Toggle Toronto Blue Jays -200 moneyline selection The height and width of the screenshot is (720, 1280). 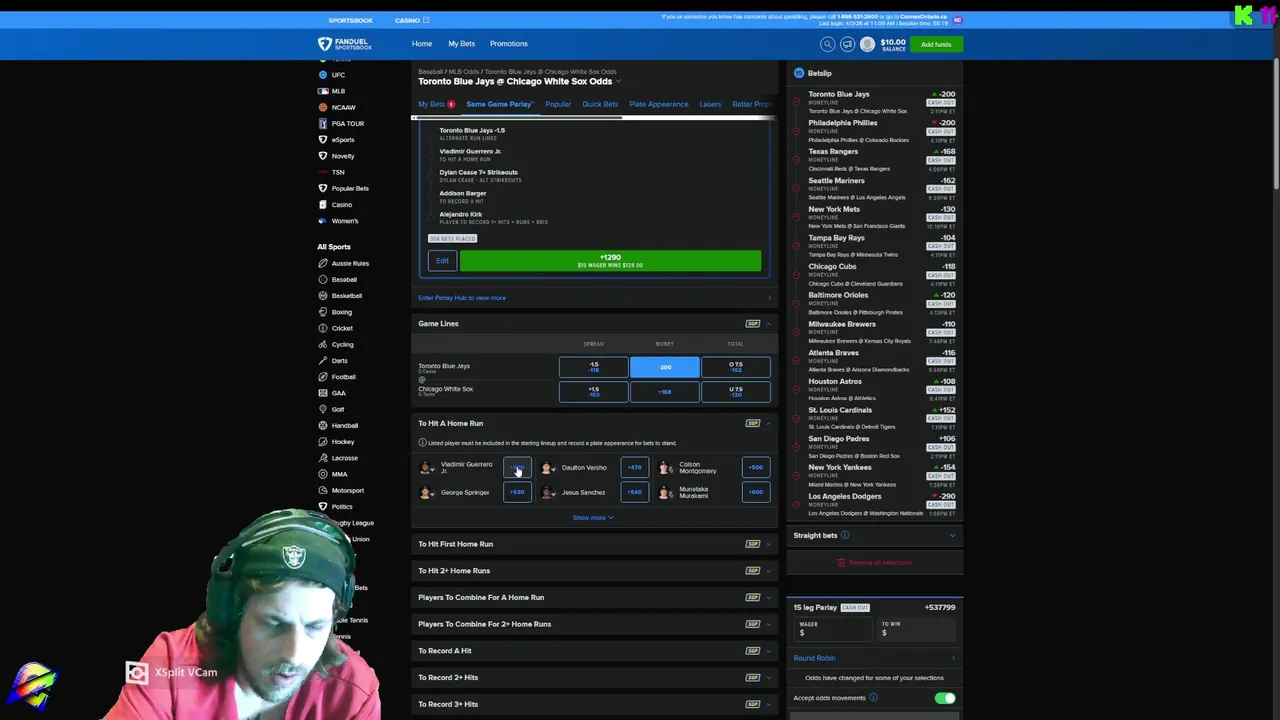coord(664,367)
